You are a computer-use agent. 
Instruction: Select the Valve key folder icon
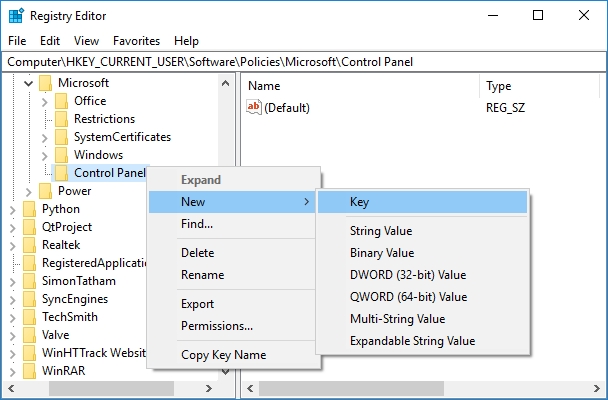click(30, 335)
